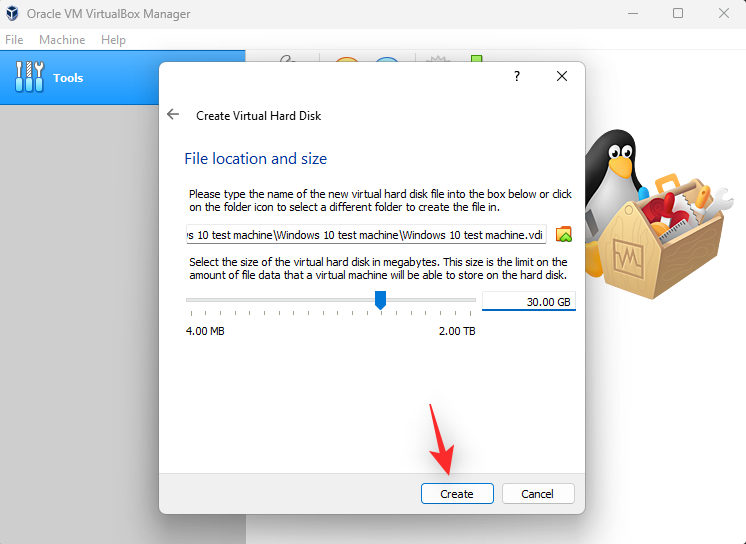Go back using the dialog's left arrow
Viewport: 746px width, 544px height.
(x=173, y=115)
